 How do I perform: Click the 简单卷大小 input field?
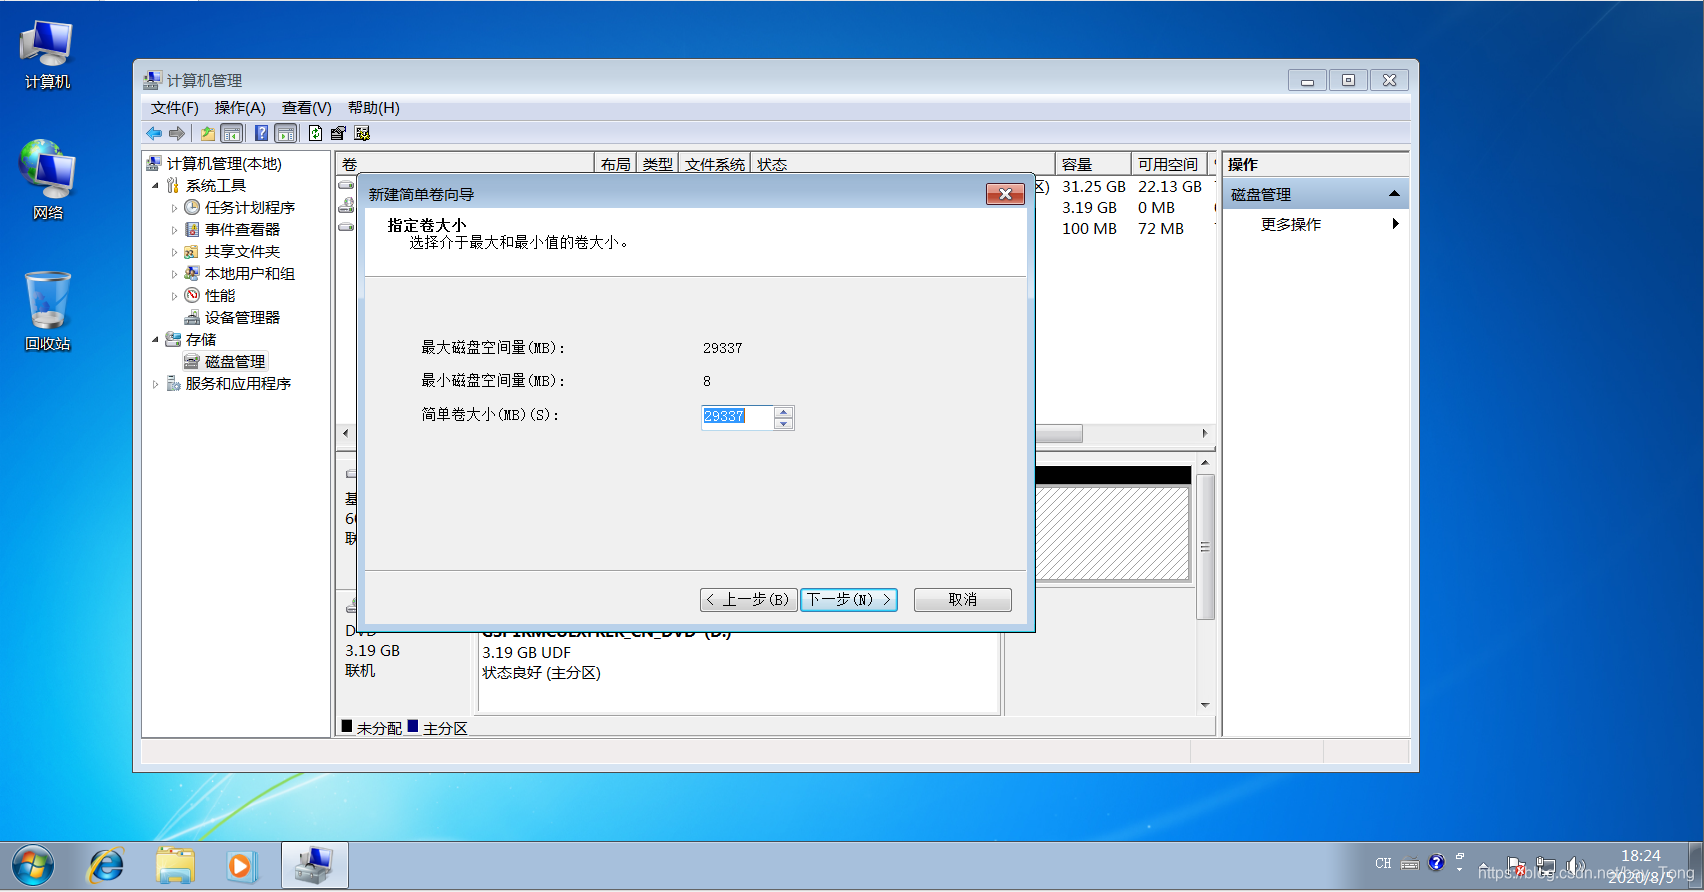click(738, 417)
